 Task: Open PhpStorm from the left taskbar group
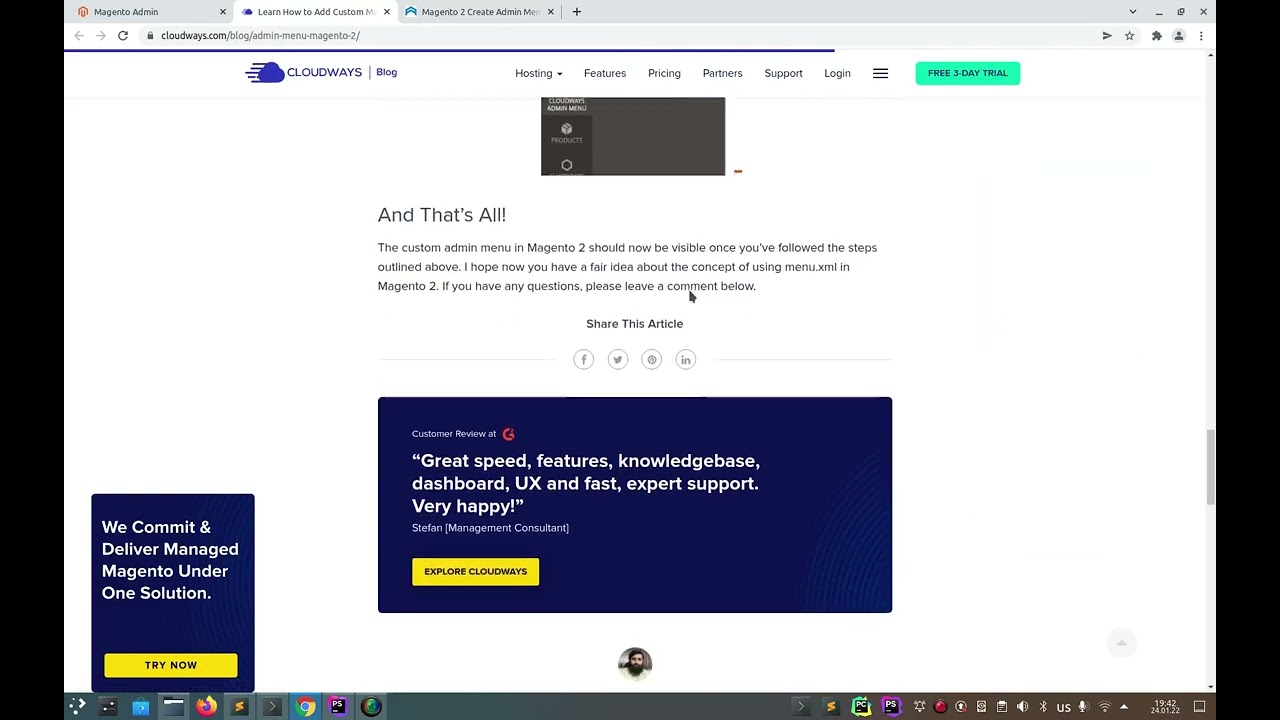(x=338, y=706)
